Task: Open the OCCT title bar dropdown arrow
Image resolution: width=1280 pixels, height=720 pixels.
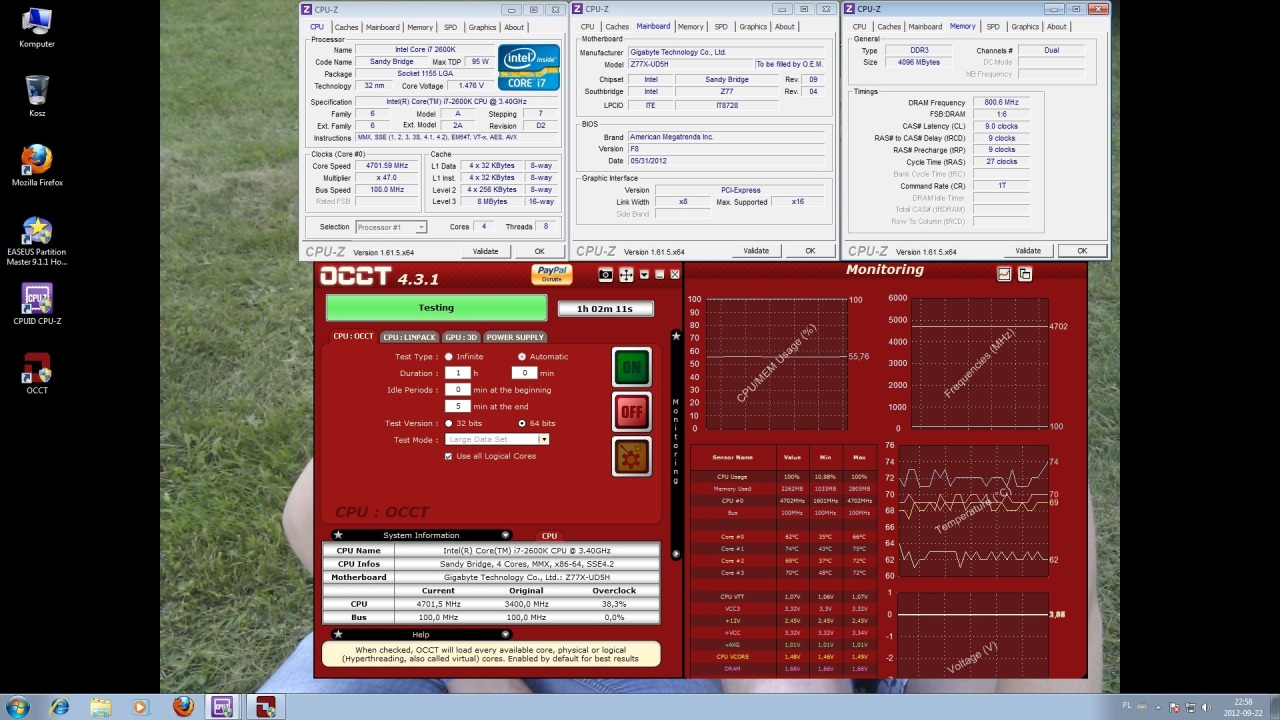Action: pyautogui.click(x=645, y=275)
